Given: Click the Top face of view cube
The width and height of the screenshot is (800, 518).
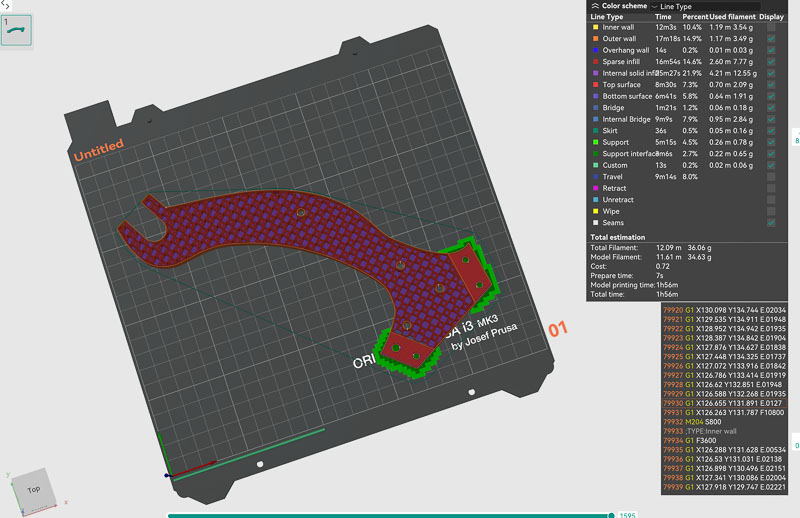Looking at the screenshot, I should [33, 488].
